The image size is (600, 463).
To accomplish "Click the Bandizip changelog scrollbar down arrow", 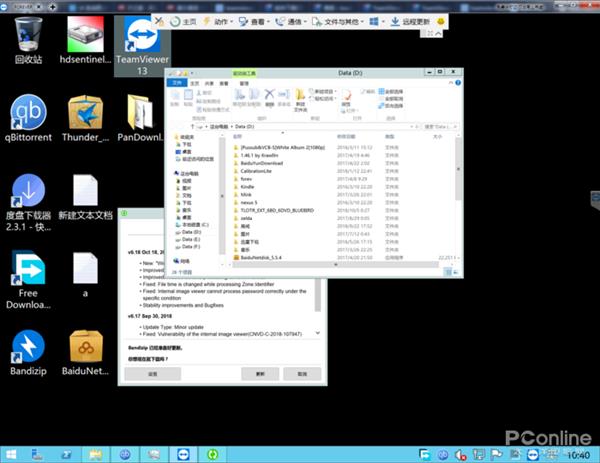I will 319,331.
